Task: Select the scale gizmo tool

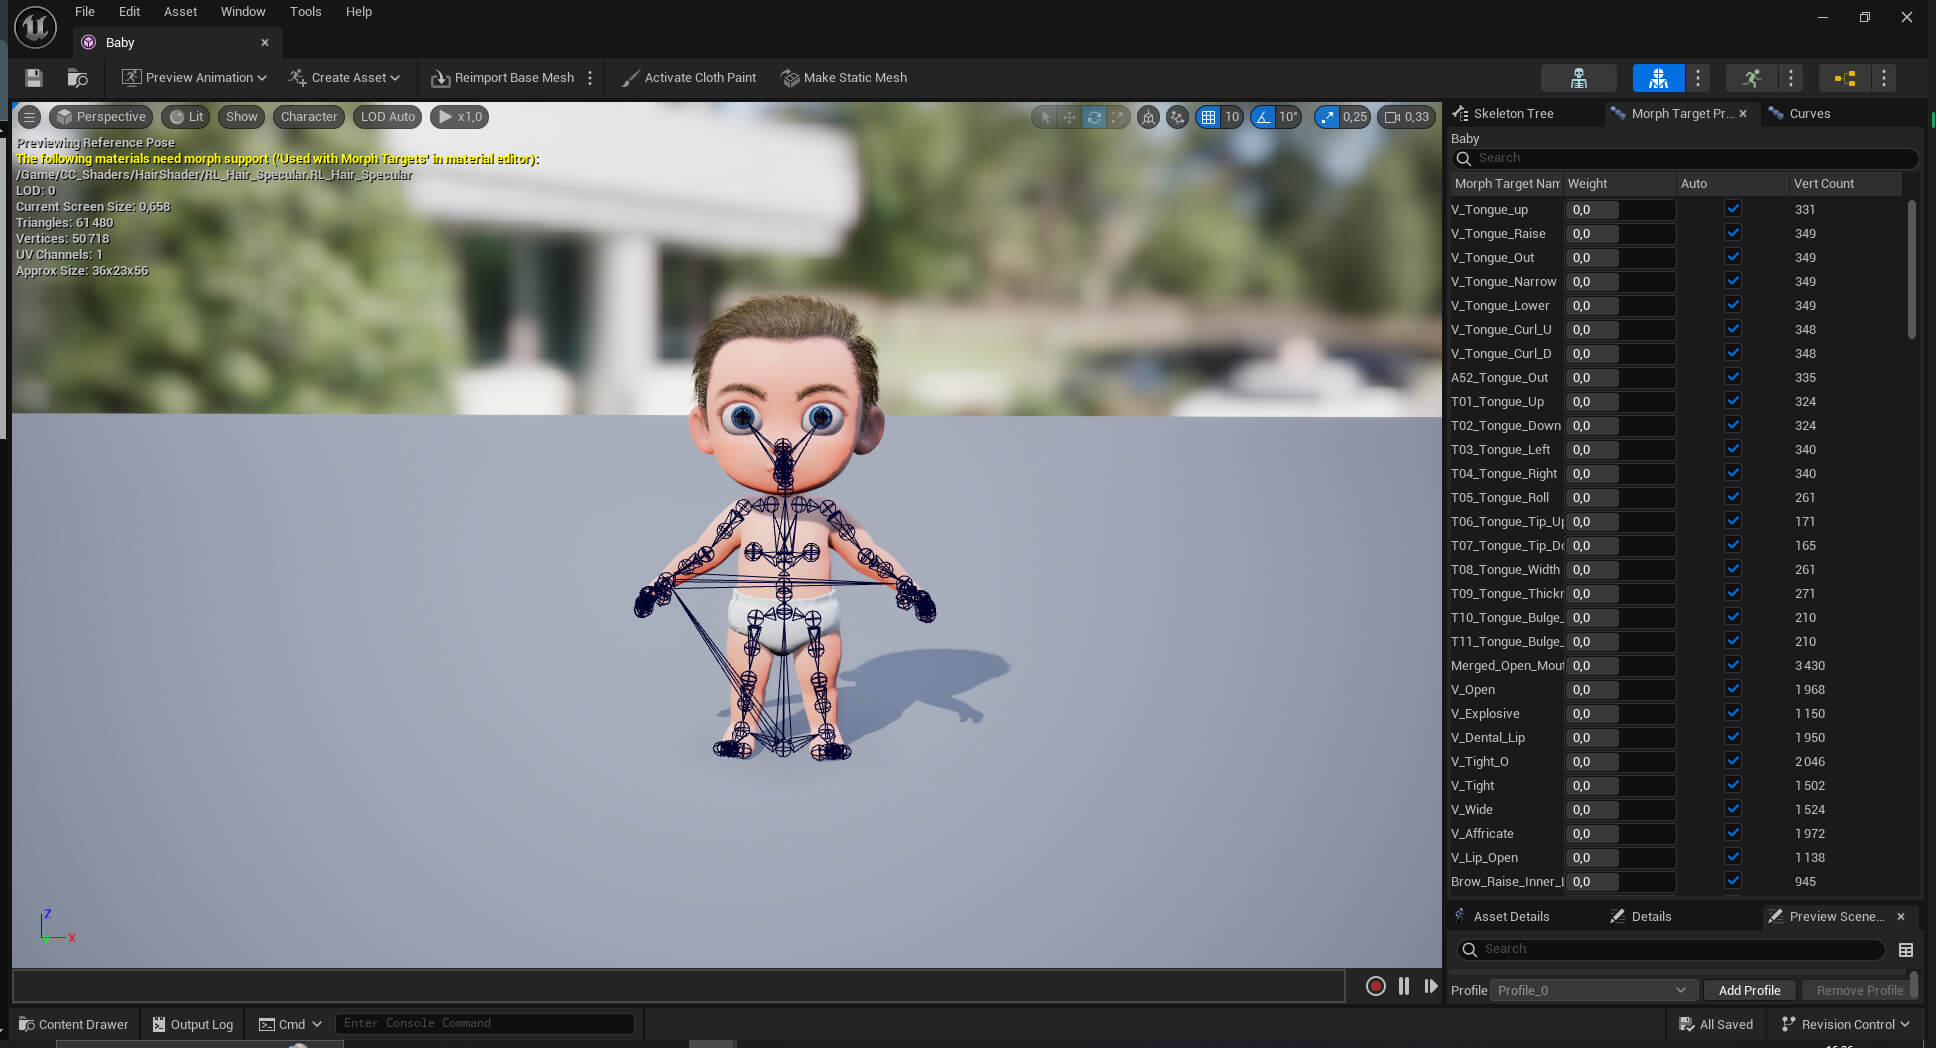Action: pos(1117,117)
